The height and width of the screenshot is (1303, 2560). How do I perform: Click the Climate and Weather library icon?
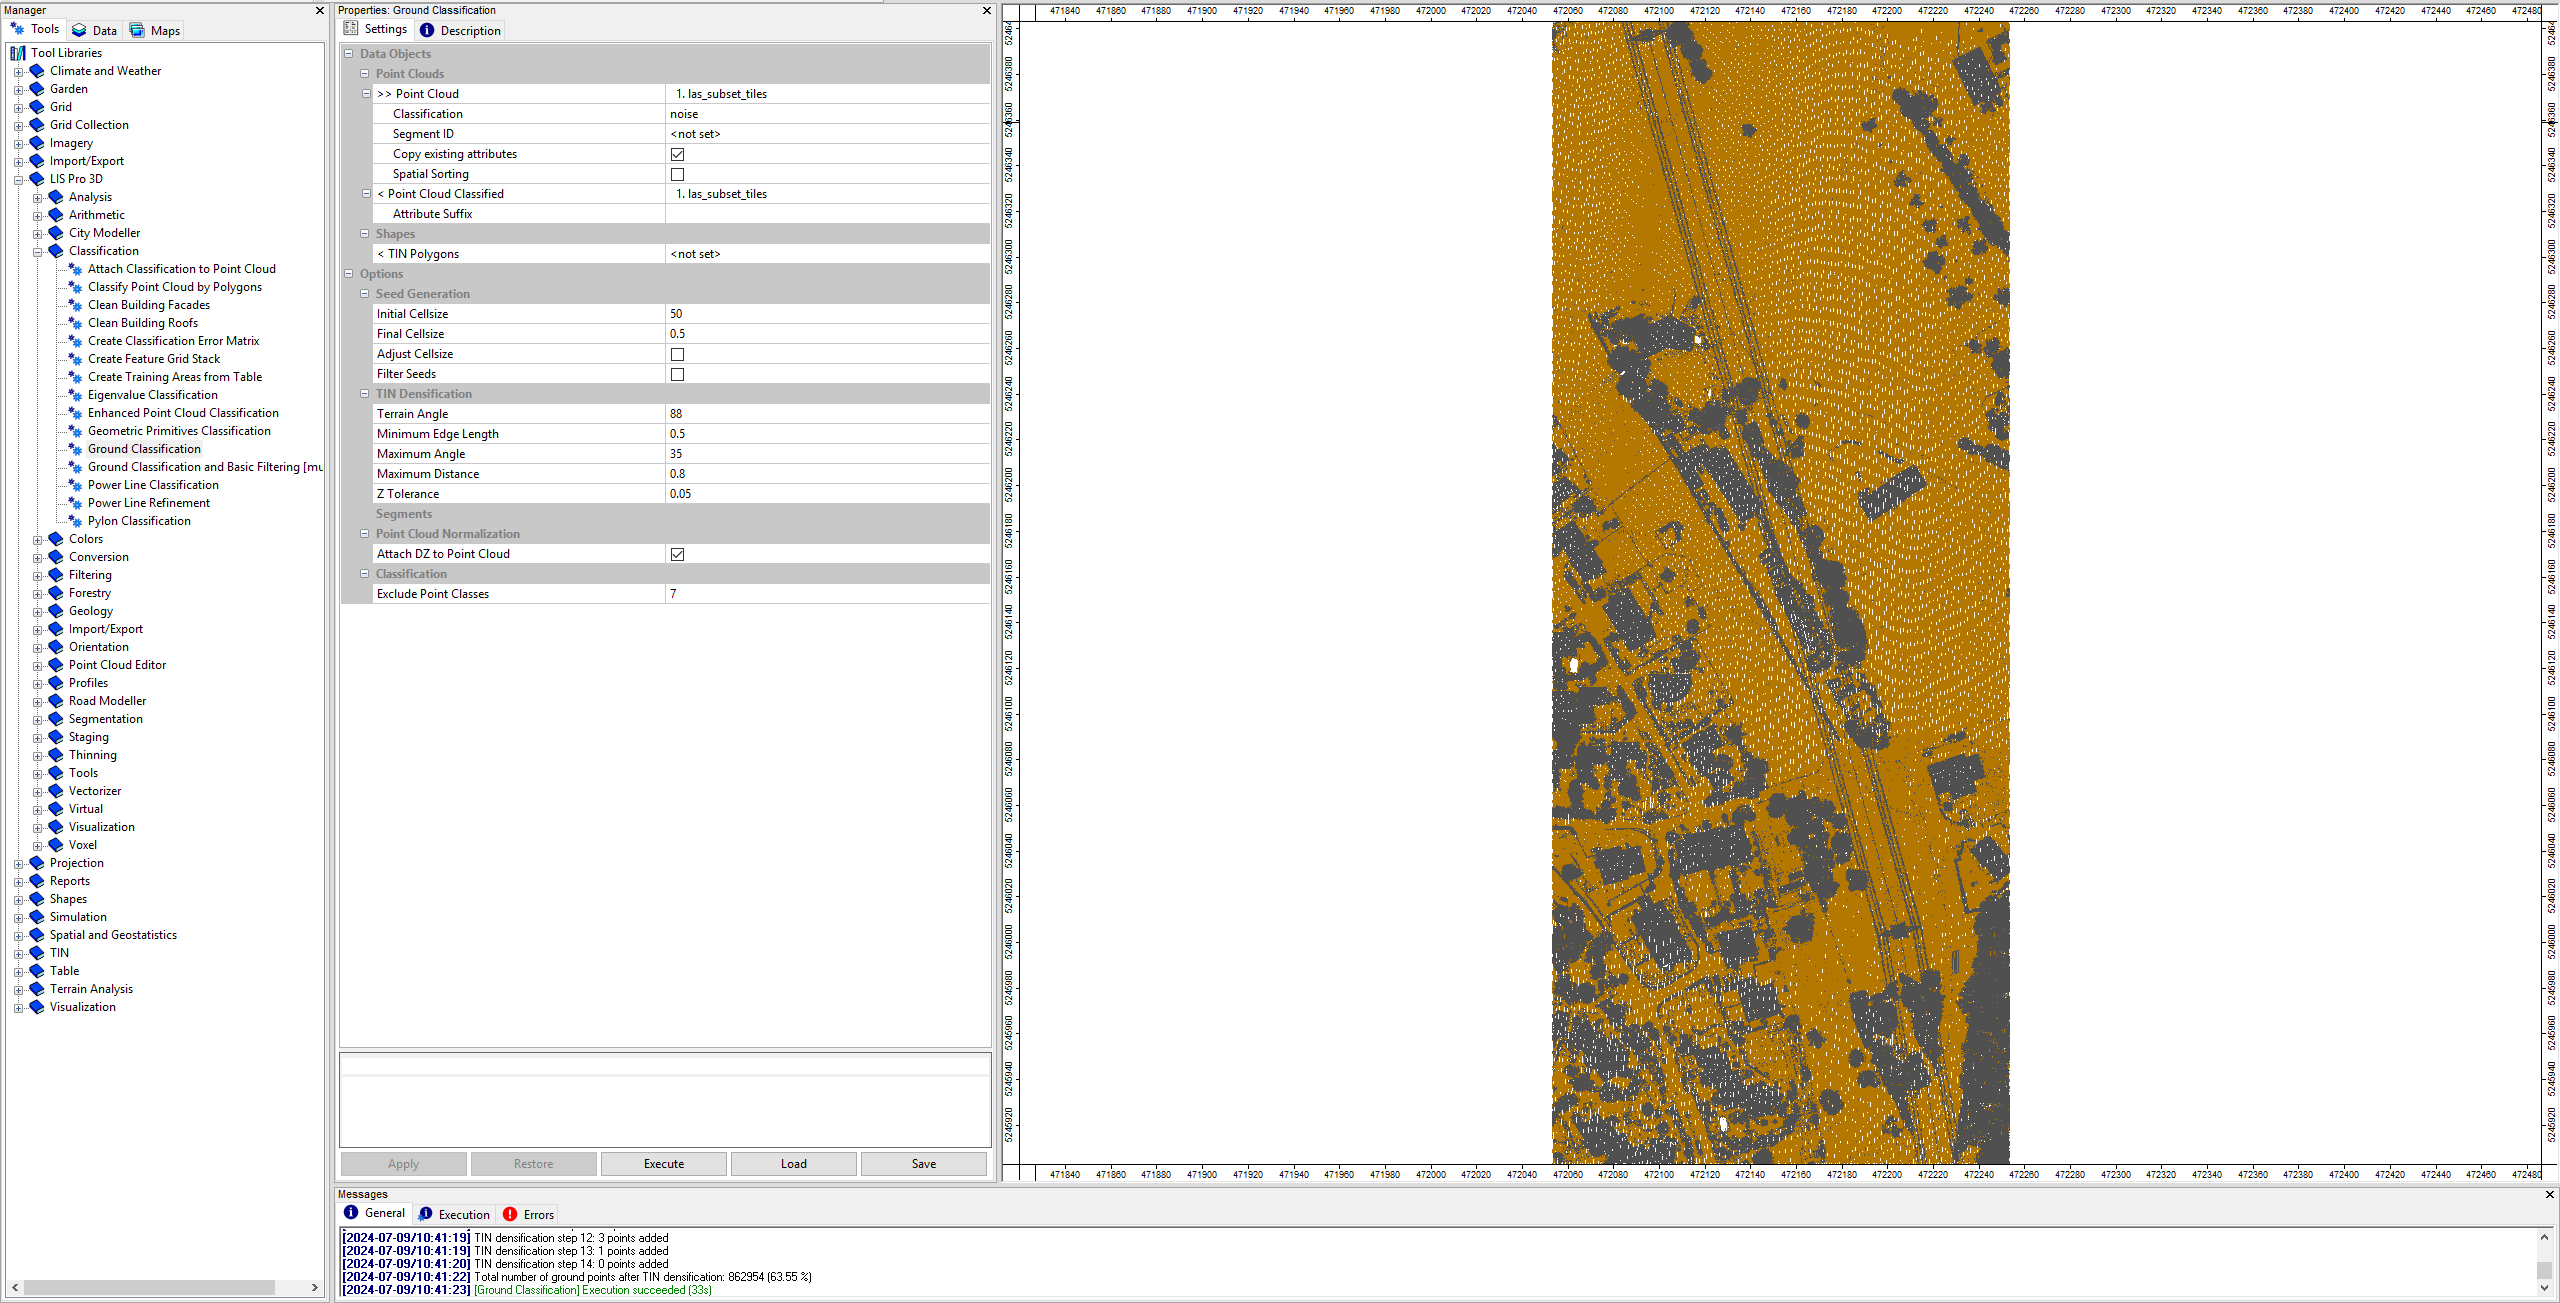(x=37, y=71)
